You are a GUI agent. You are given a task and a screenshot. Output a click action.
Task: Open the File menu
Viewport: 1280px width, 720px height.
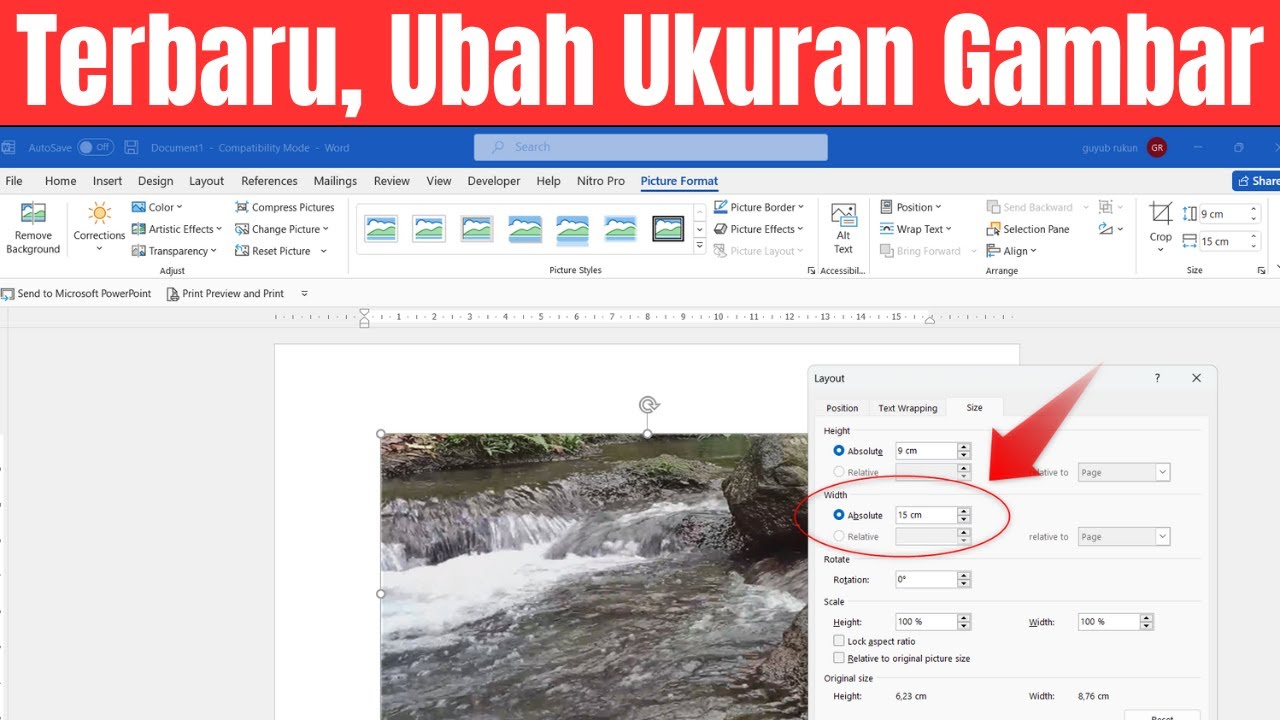[14, 181]
